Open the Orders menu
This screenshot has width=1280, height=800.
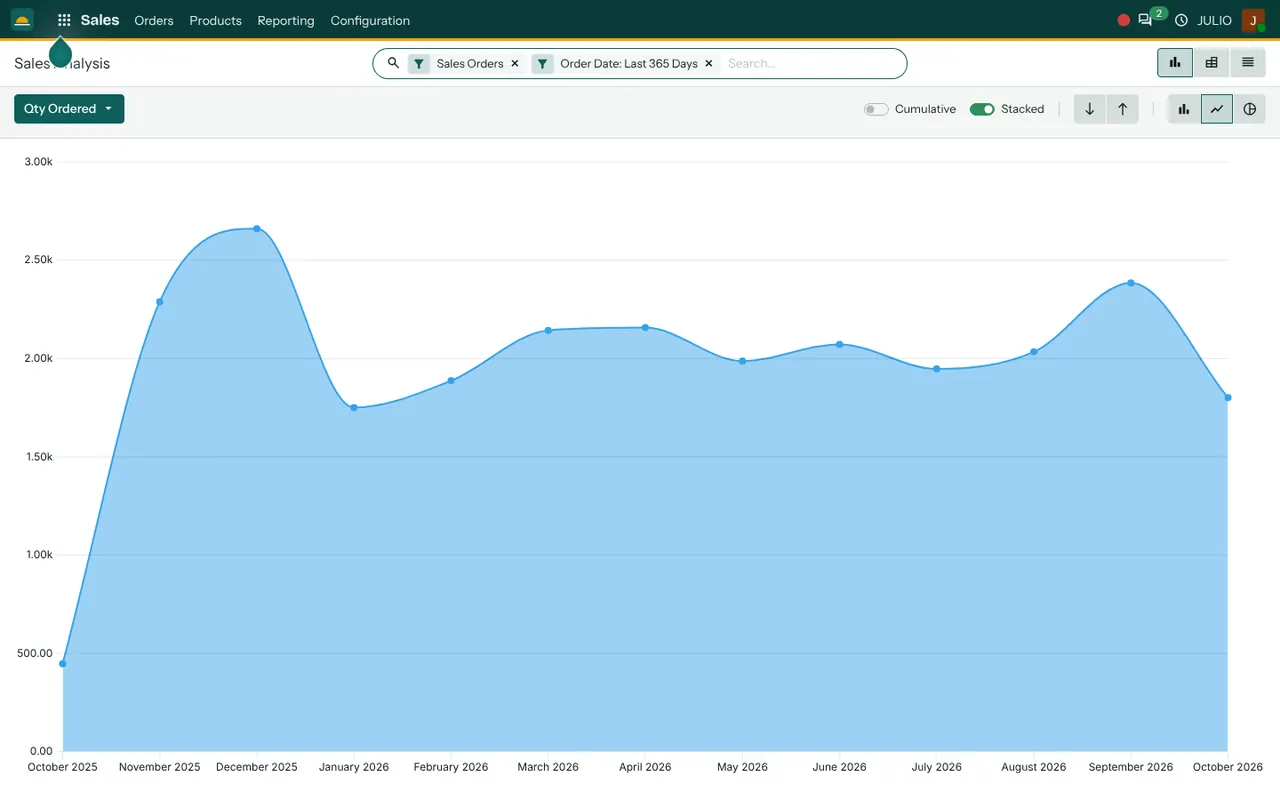point(154,20)
